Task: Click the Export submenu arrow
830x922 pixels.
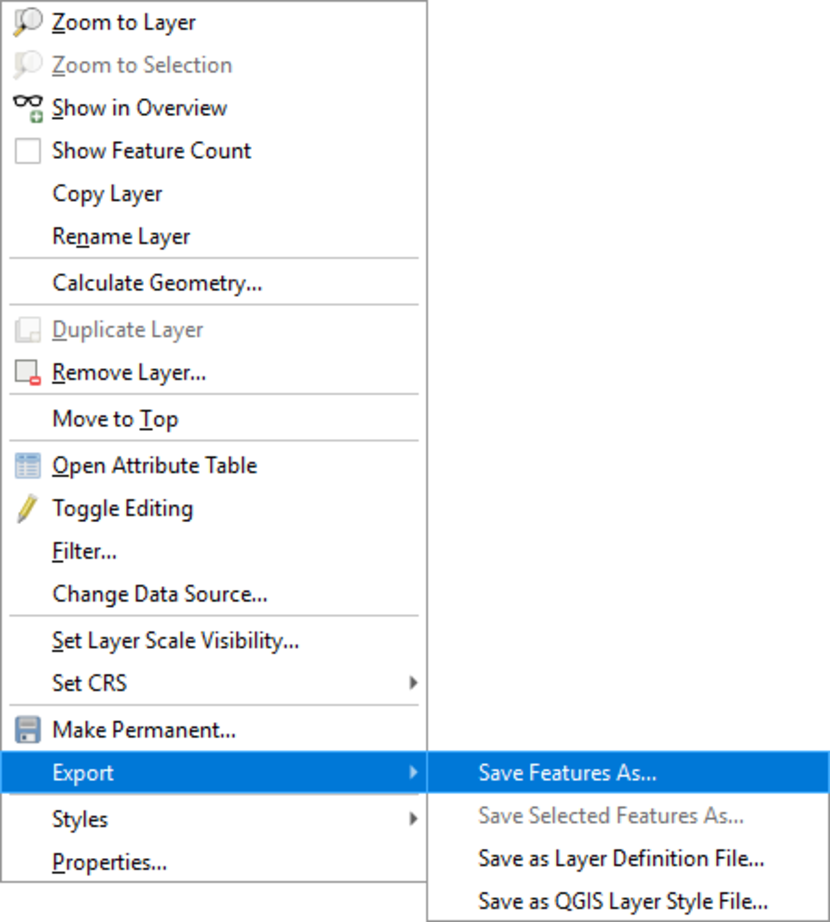Action: coord(413,772)
